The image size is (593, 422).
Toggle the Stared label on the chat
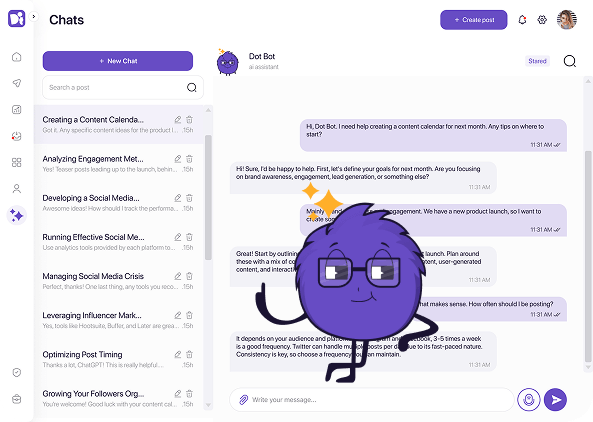[x=537, y=61]
